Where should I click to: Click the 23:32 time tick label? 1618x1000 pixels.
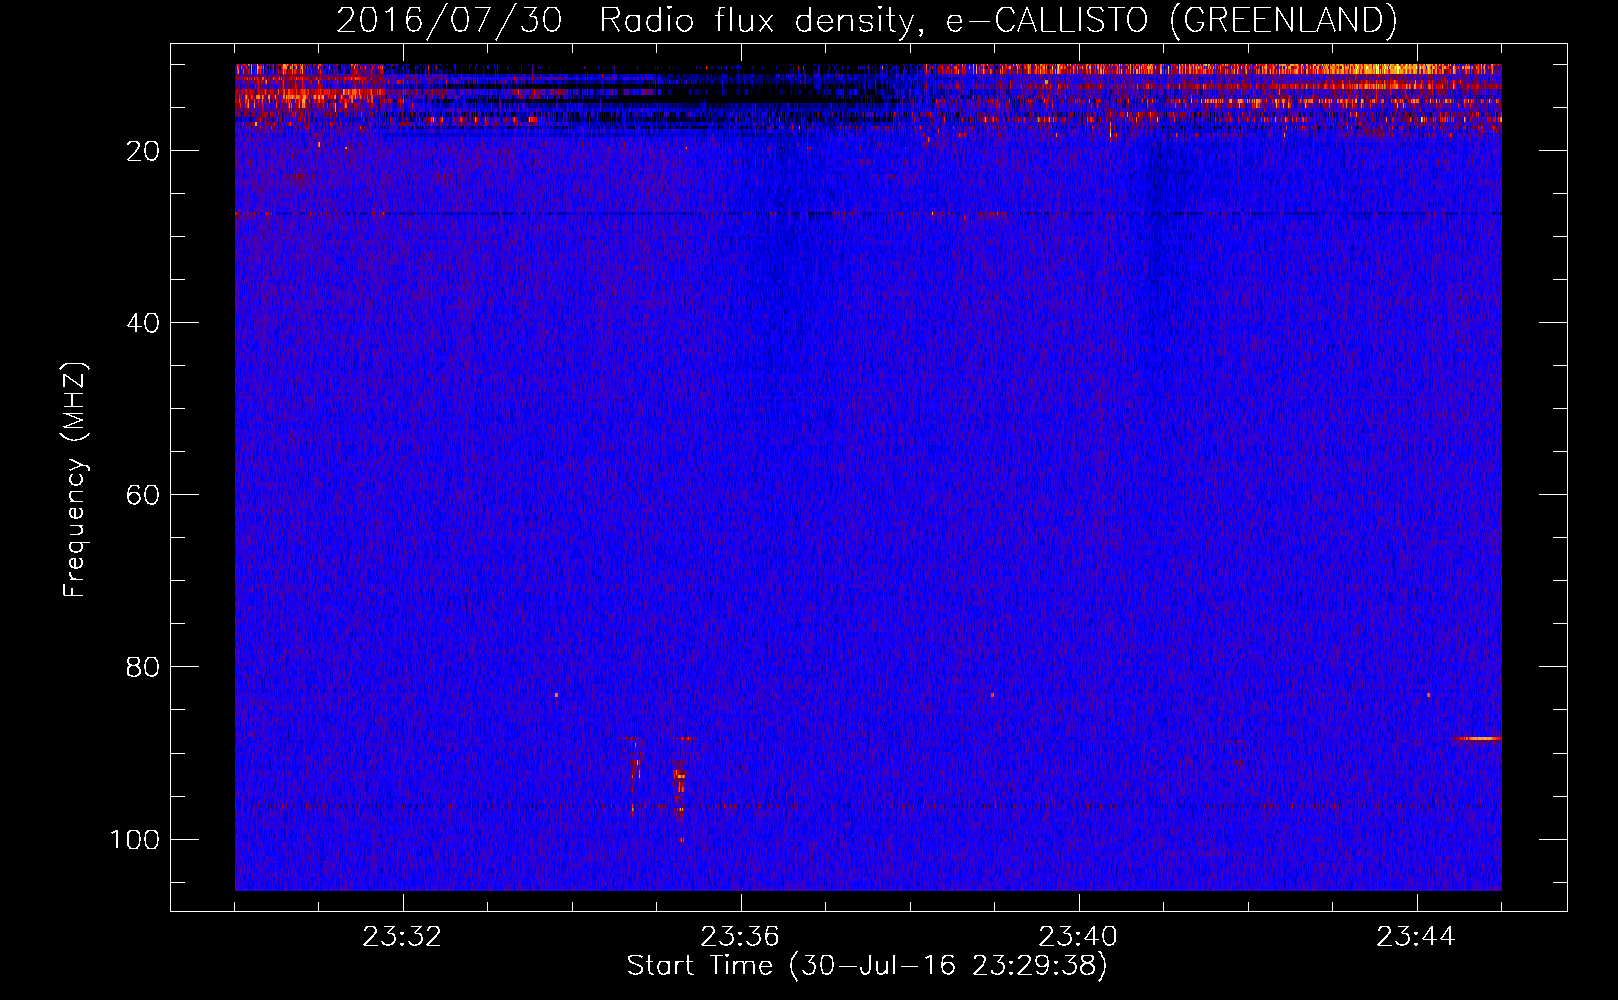pos(402,937)
